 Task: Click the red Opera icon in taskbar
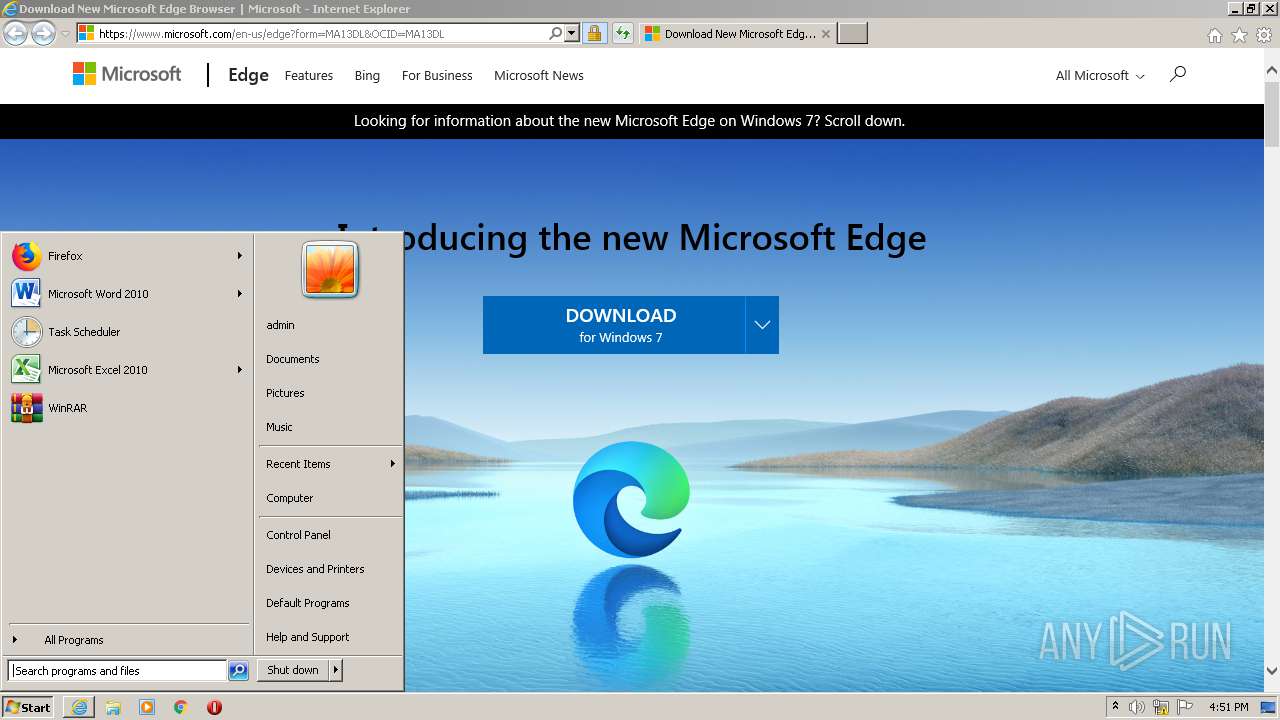(214, 707)
